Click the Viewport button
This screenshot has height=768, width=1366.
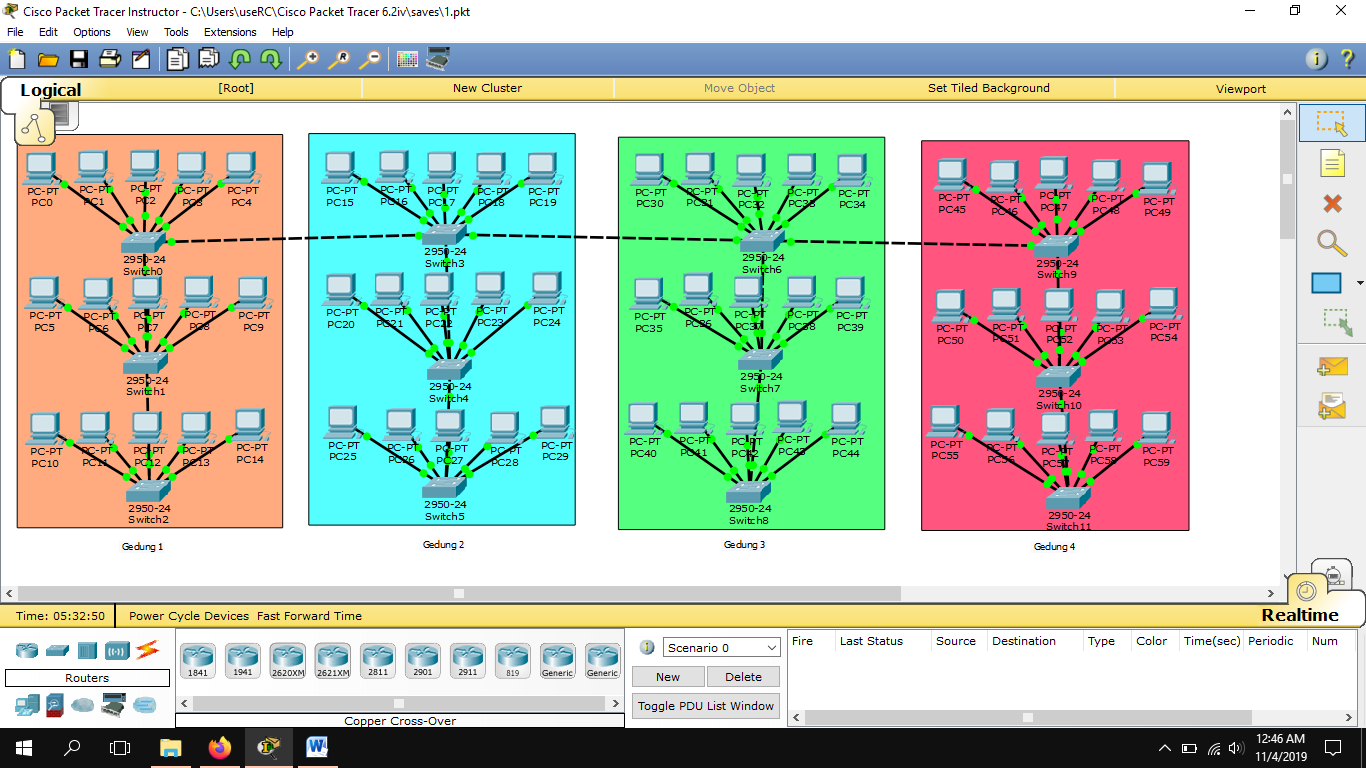1241,88
